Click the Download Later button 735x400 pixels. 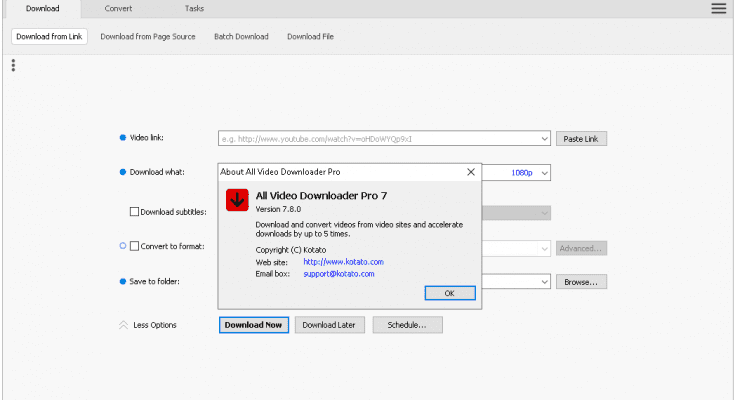(330, 325)
